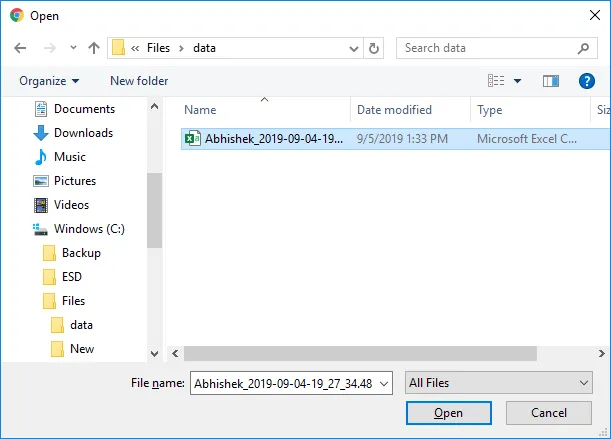Select data in the address breadcrumb
Image resolution: width=611 pixels, height=439 pixels.
(204, 48)
